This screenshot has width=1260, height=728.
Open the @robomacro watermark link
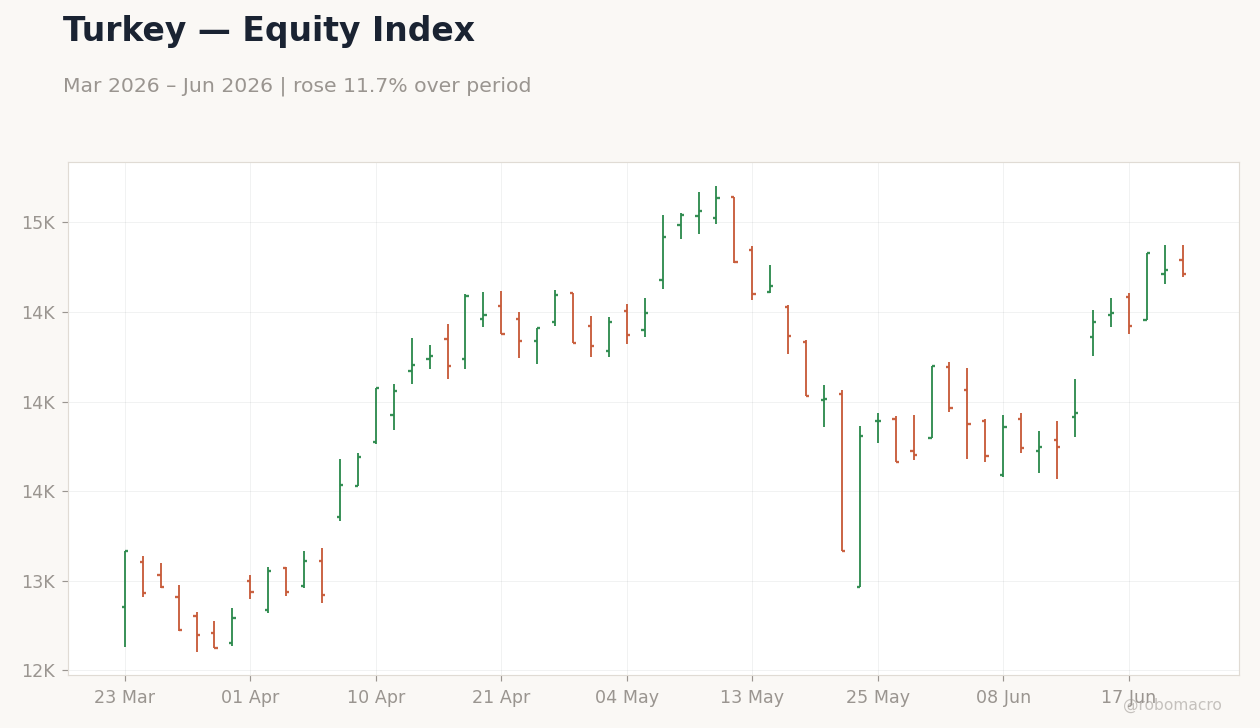1172,705
